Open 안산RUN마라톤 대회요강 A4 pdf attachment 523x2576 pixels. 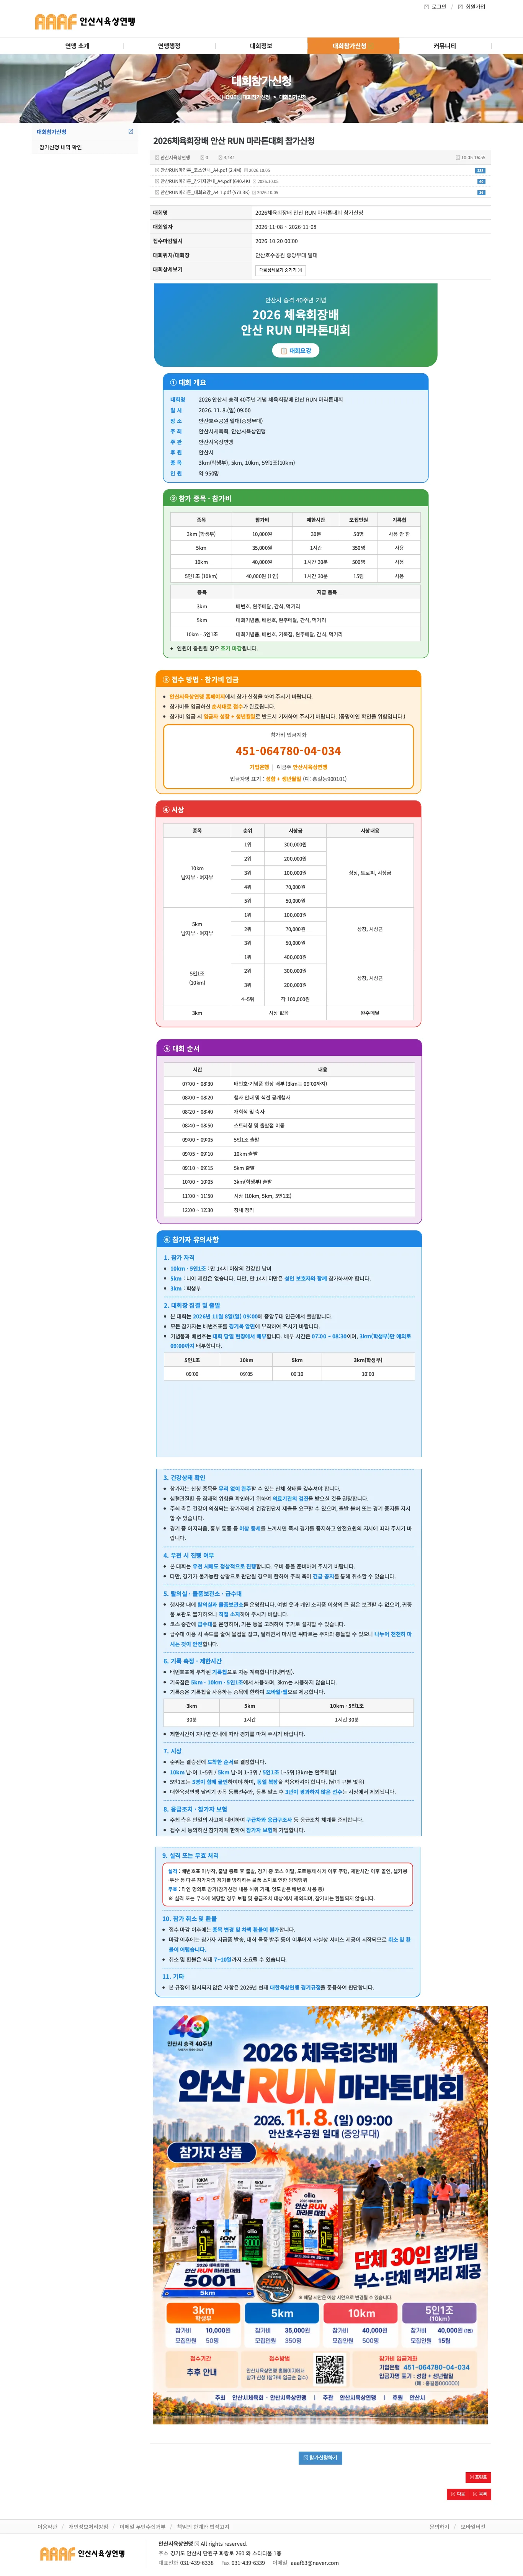pyautogui.click(x=205, y=192)
